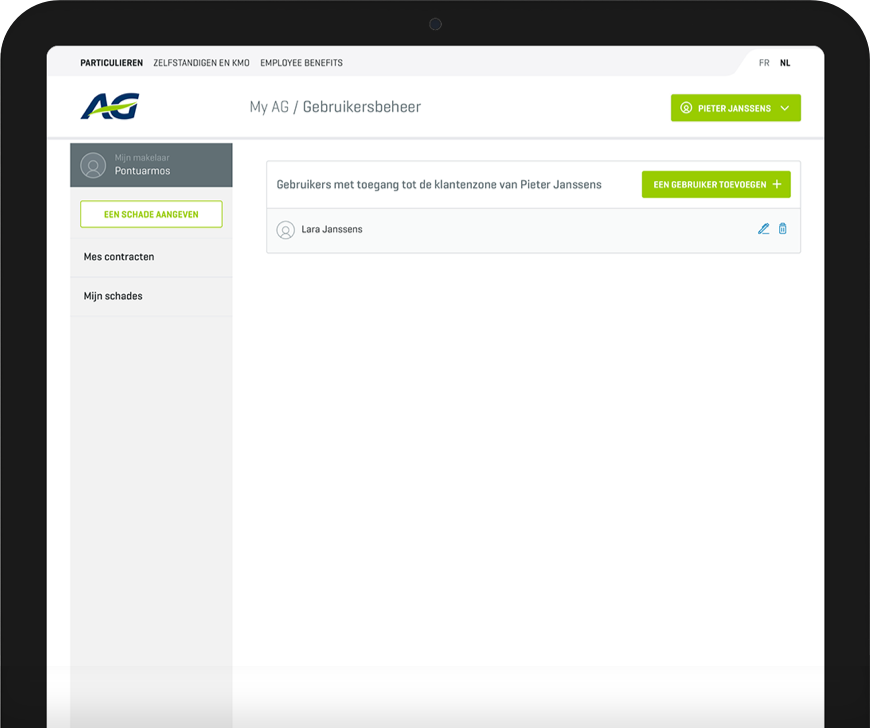Open the Particulieren tab
This screenshot has width=870, height=728.
[x=111, y=63]
